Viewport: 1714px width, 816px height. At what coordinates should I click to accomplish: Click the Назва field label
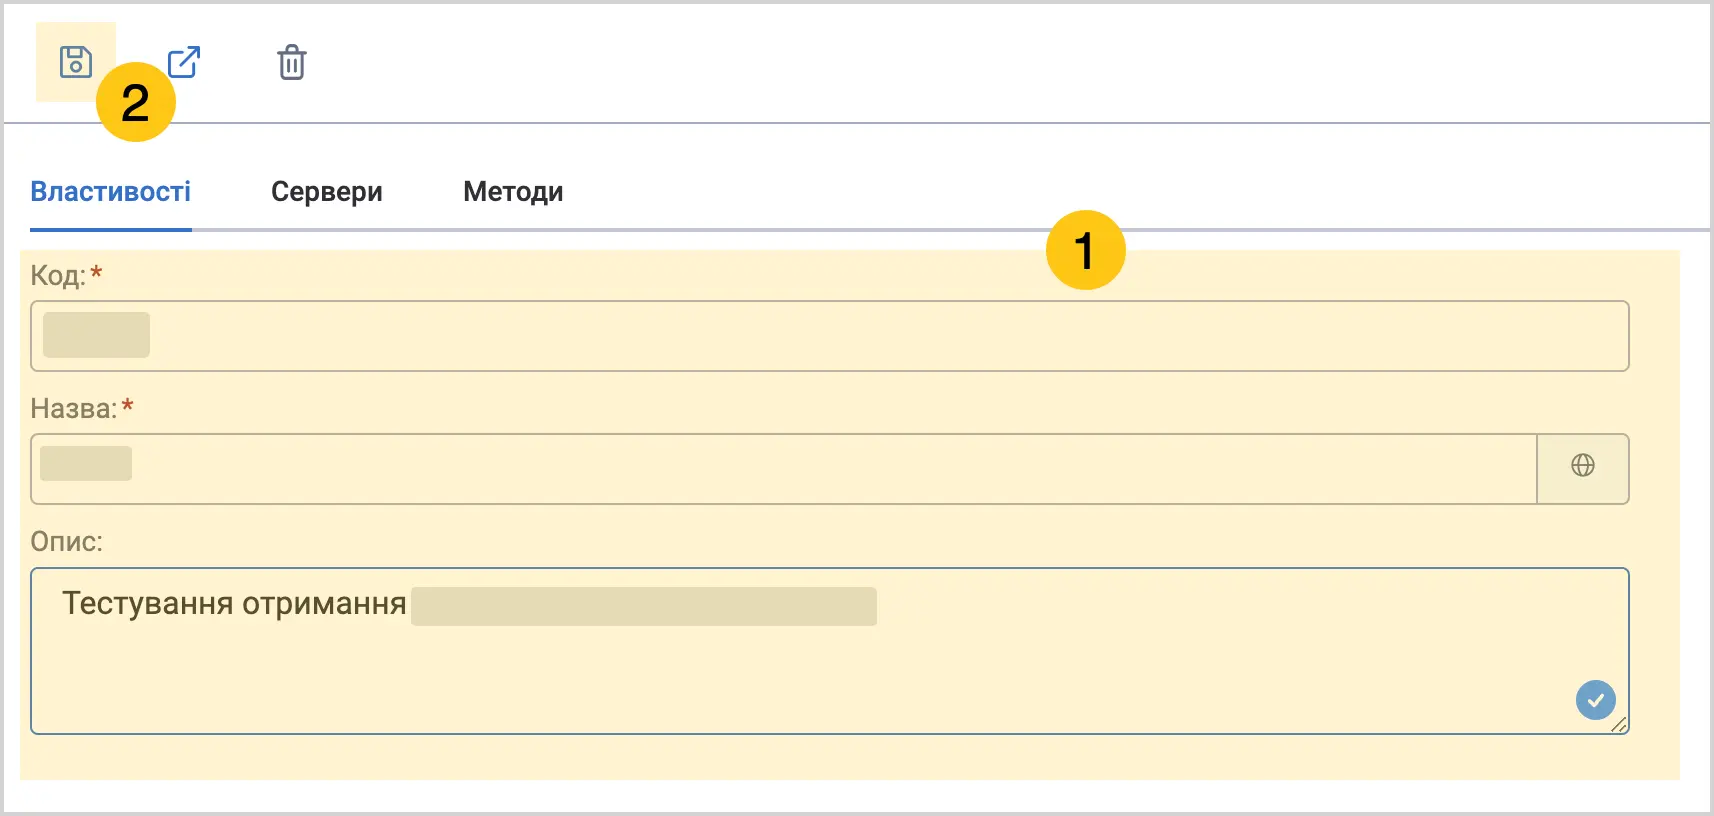click(x=74, y=408)
